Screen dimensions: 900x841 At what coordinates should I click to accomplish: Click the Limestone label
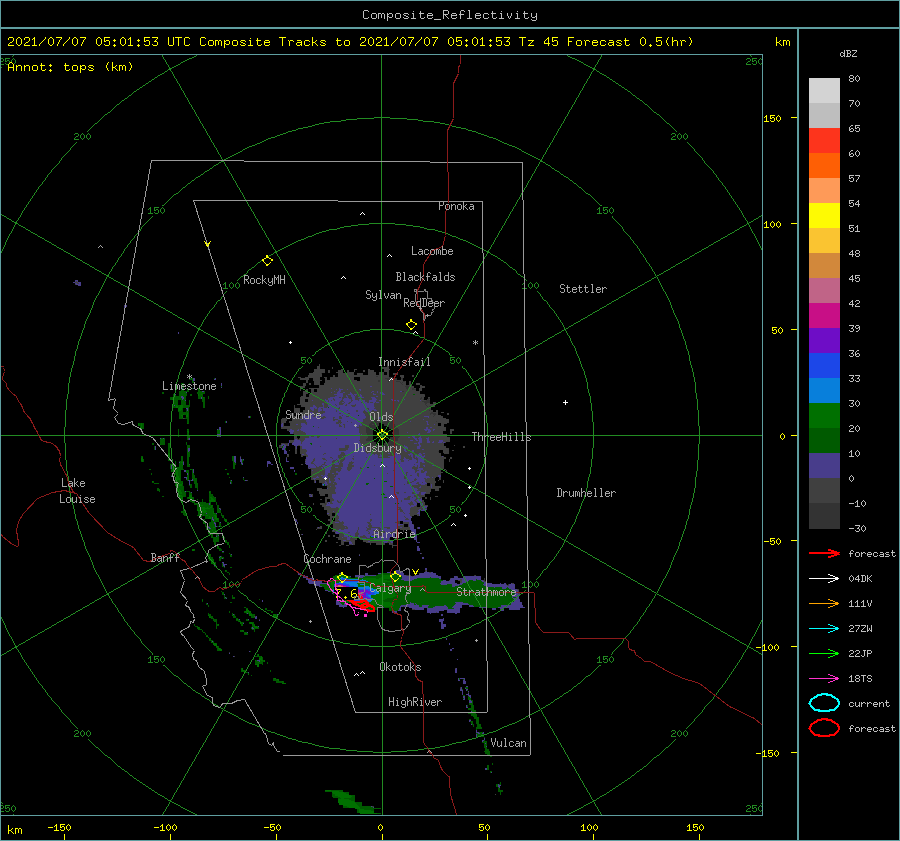point(189,386)
